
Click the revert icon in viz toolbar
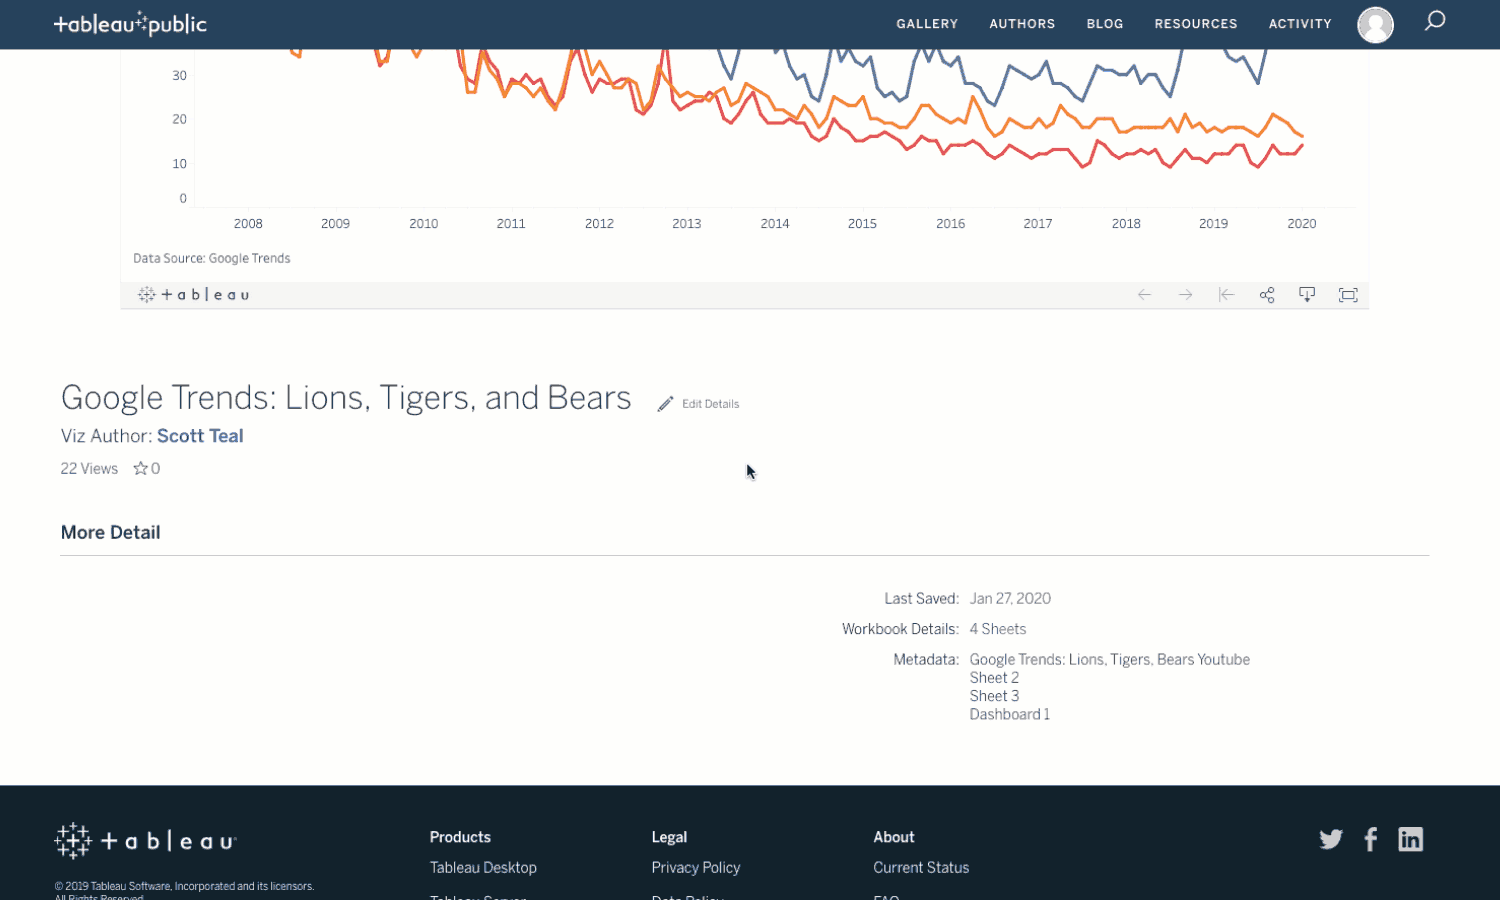coord(1226,295)
